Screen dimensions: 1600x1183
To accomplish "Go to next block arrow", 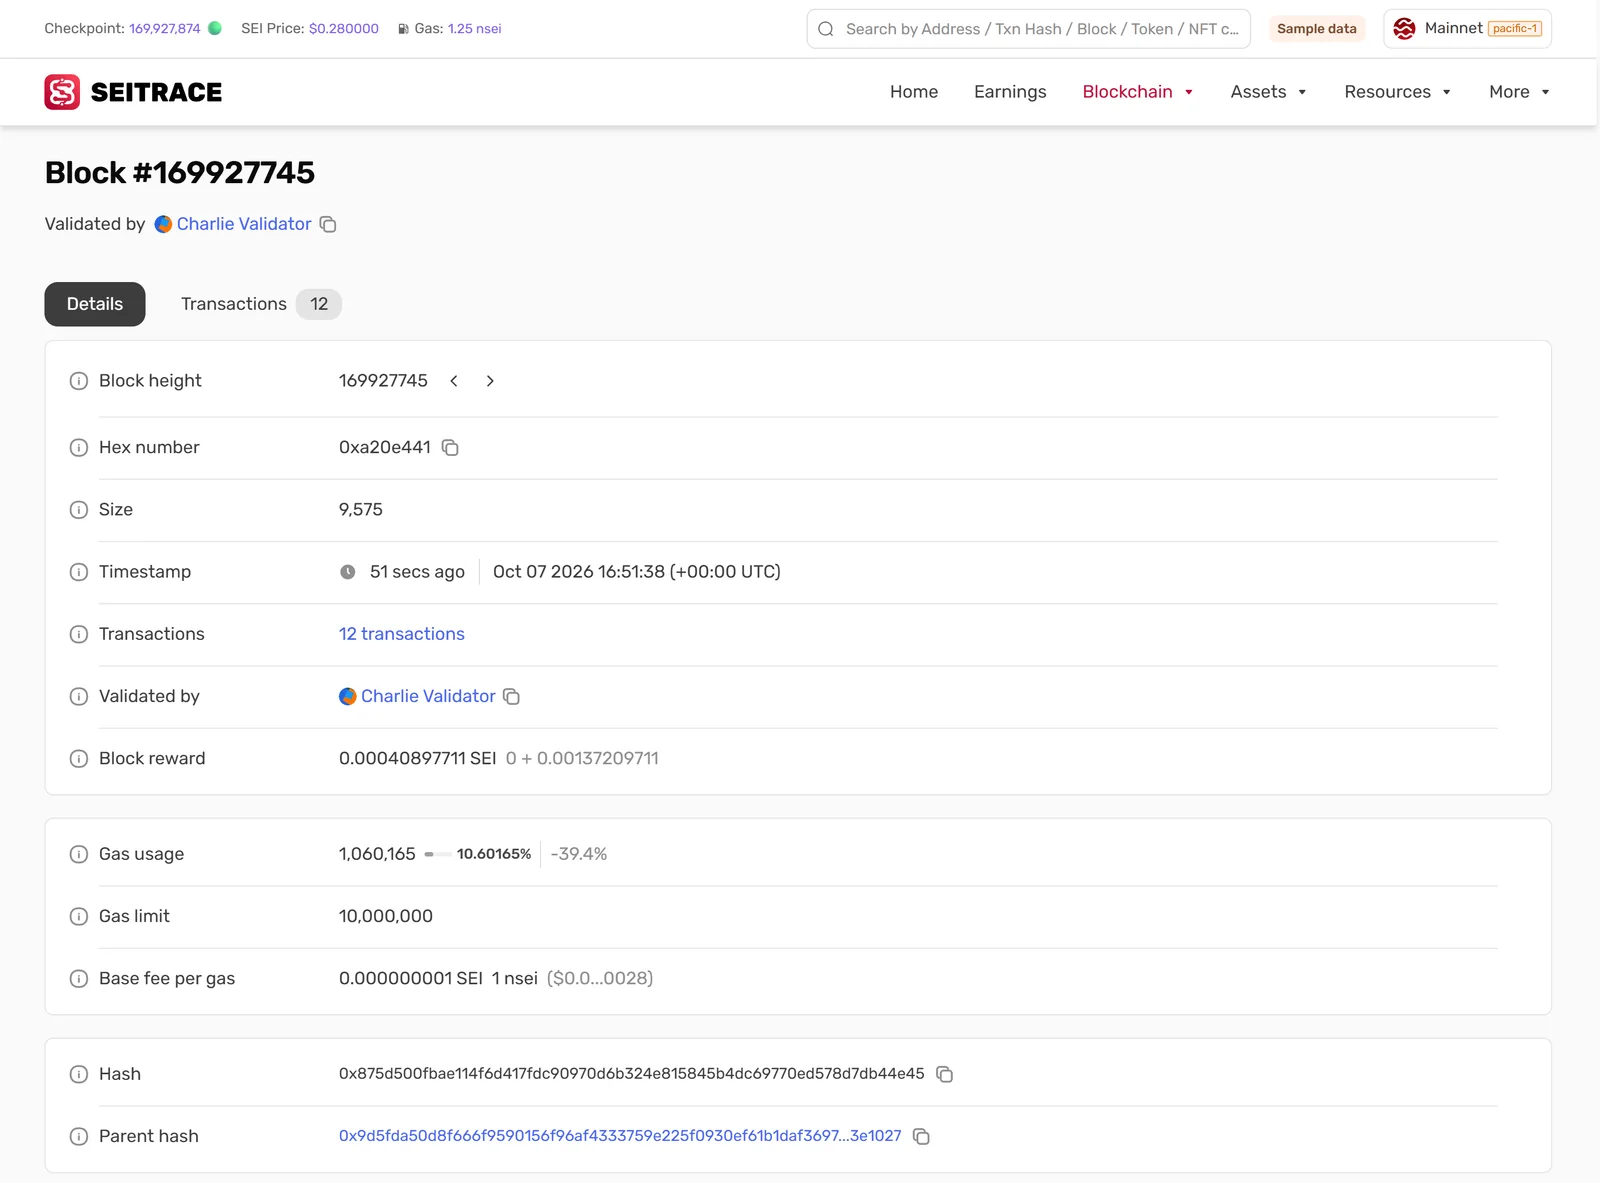I will pos(490,381).
